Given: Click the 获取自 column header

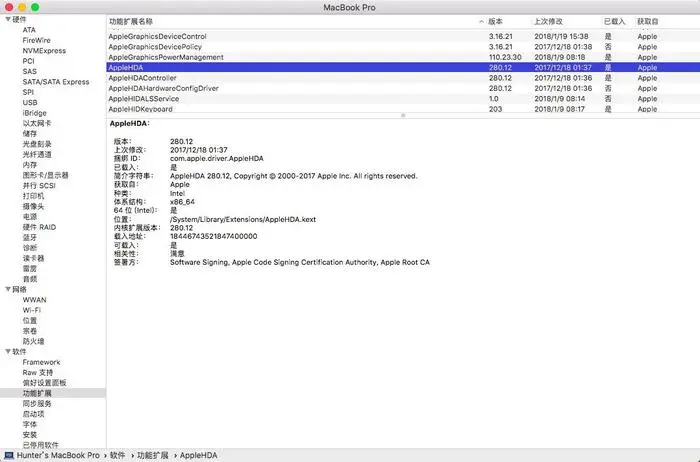Looking at the screenshot, I should pos(650,21).
